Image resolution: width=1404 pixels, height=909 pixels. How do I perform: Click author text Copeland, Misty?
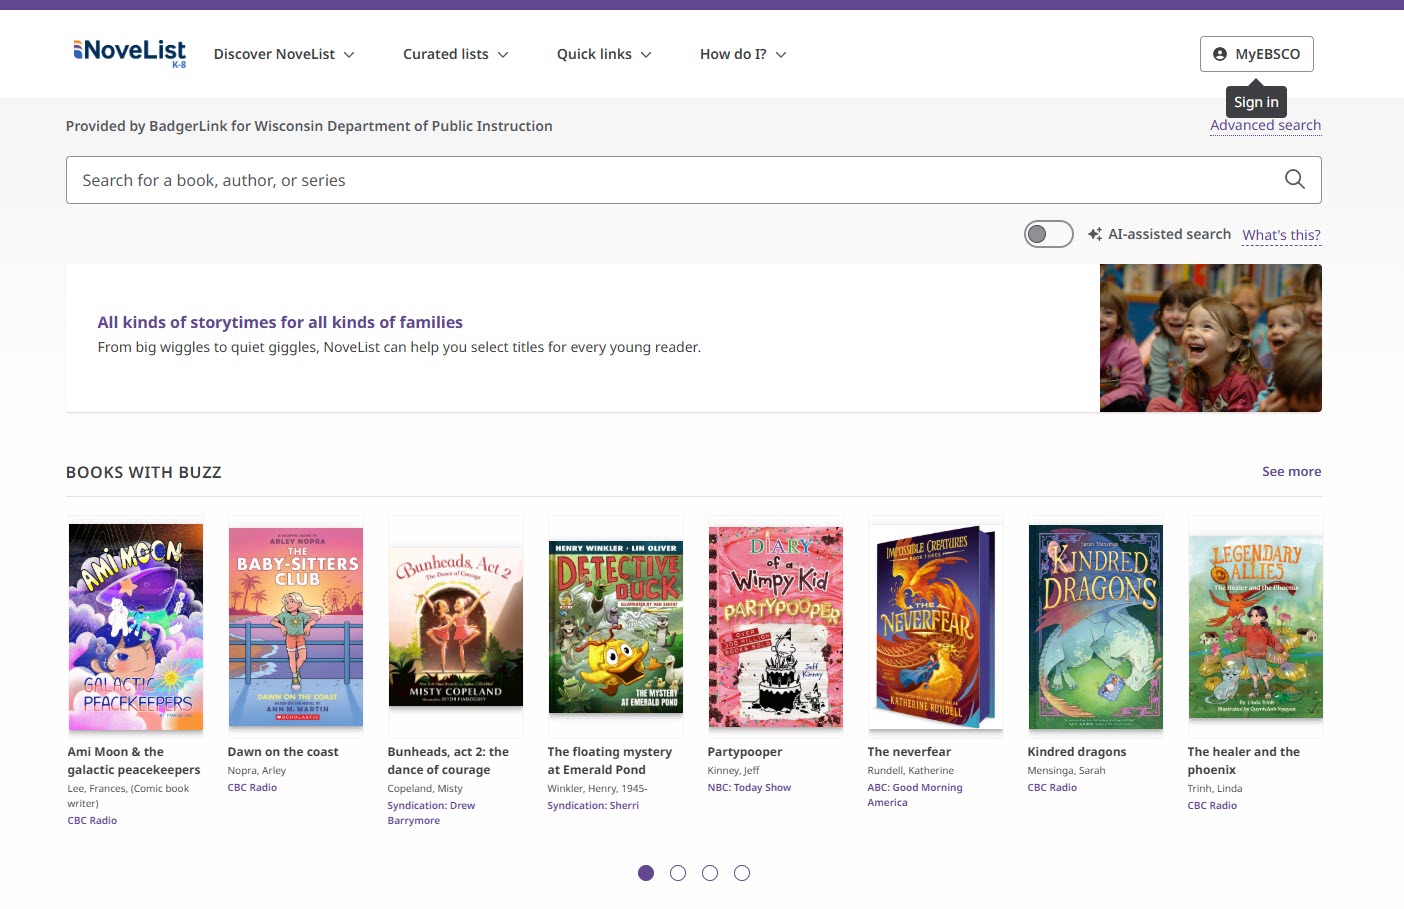coord(425,789)
